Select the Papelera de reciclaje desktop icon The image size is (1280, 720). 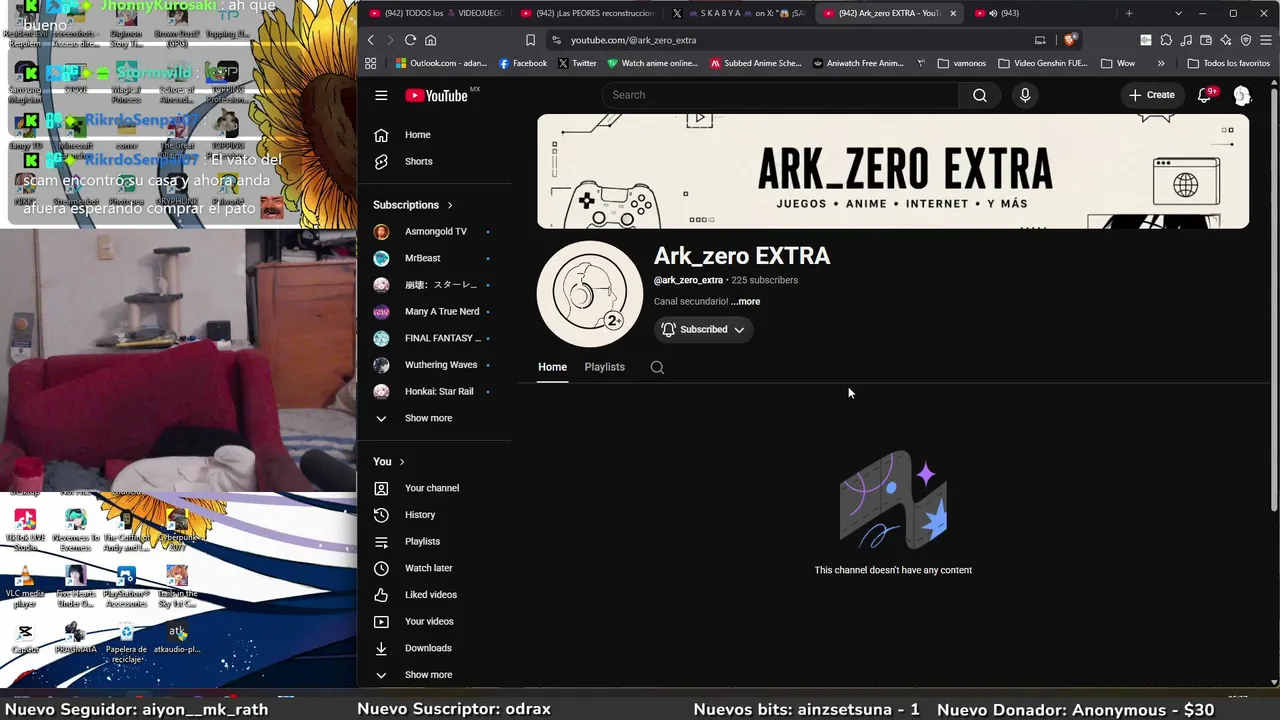pos(126,642)
